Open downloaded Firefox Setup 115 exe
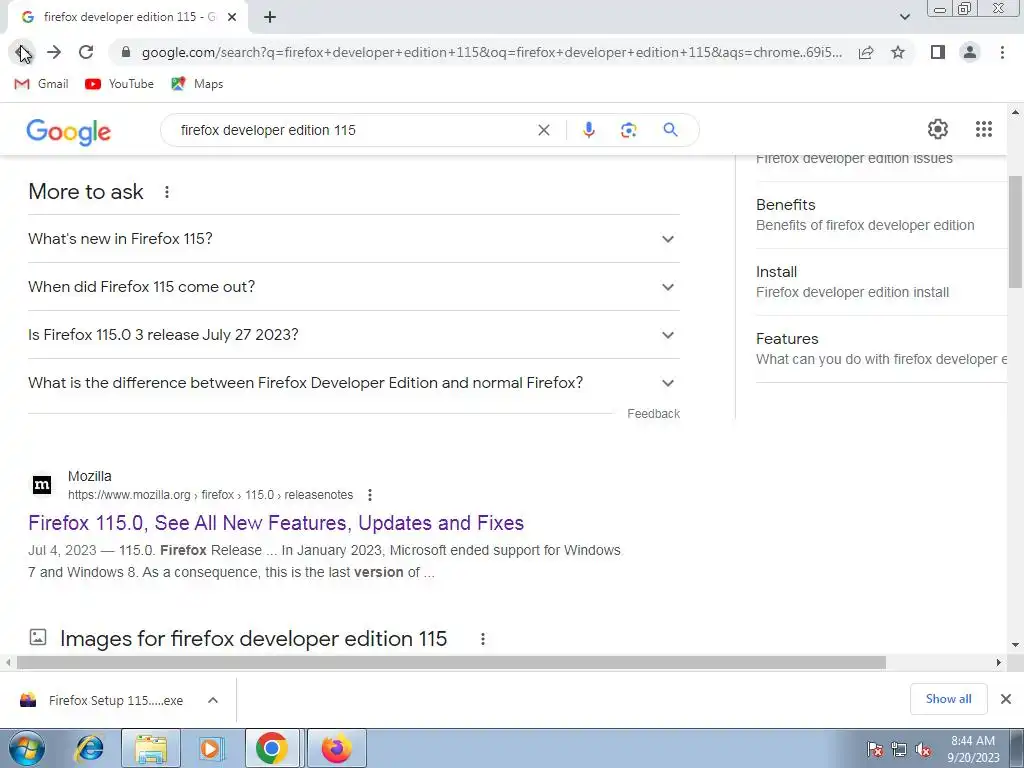Image resolution: width=1024 pixels, height=768 pixels. click(104, 700)
